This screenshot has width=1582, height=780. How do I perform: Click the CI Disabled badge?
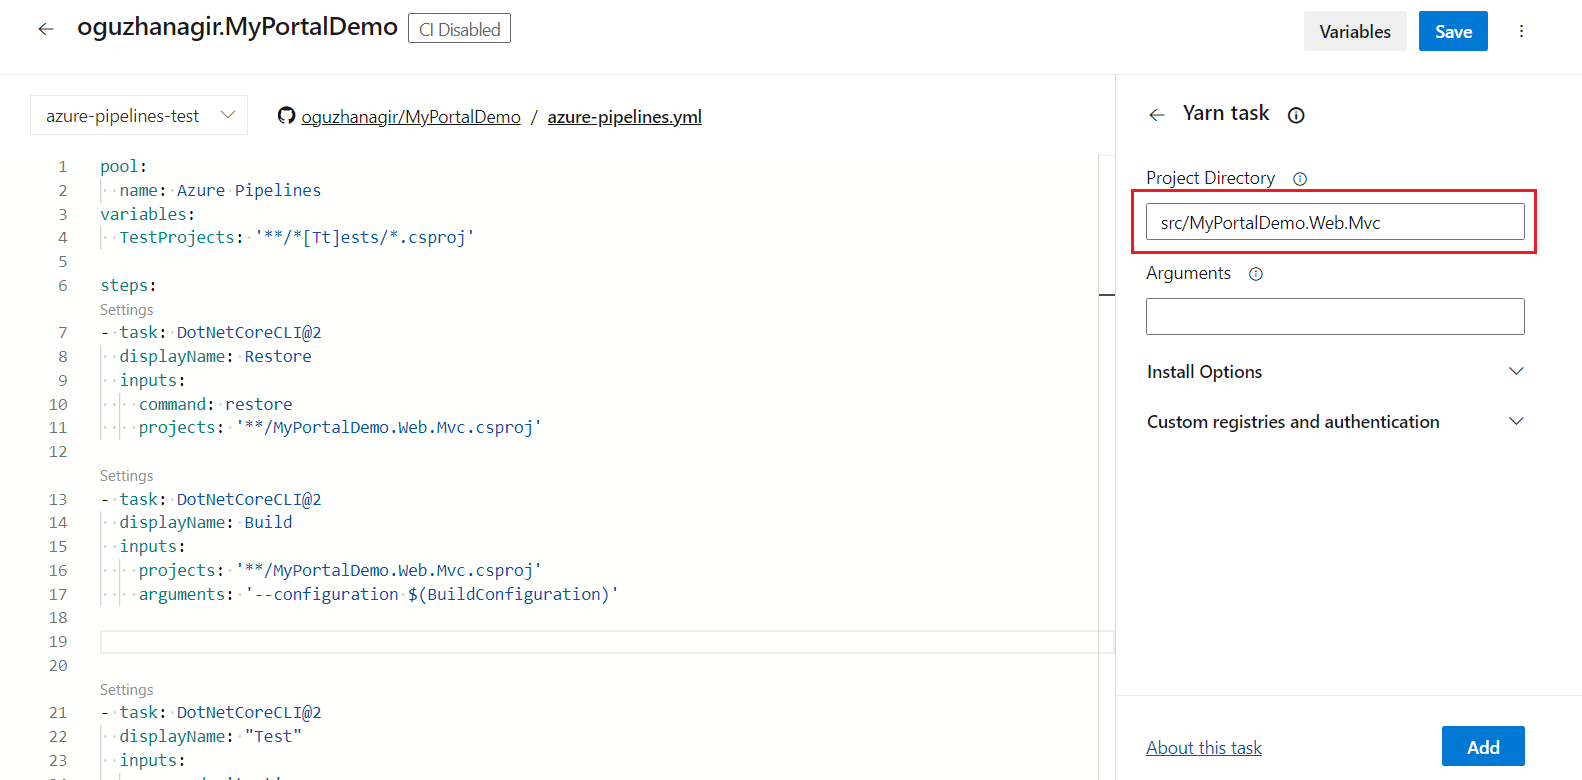tap(459, 29)
